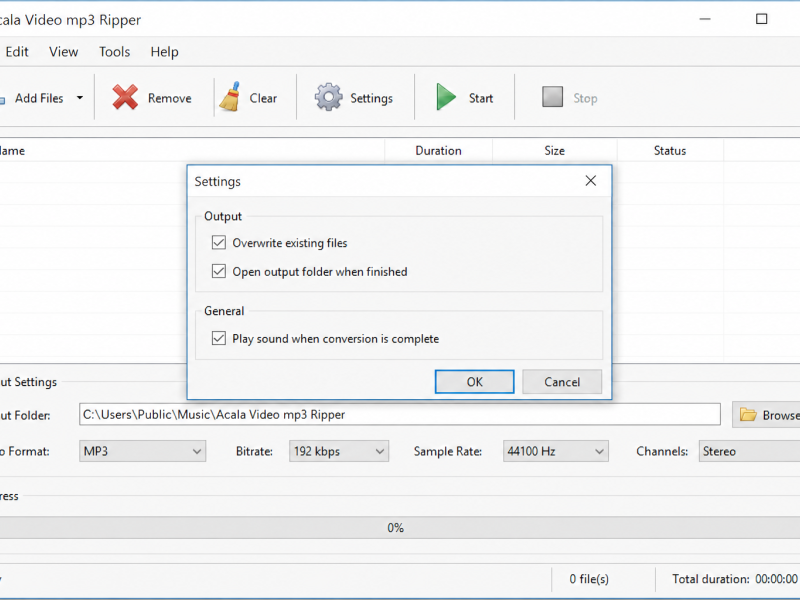Image resolution: width=800 pixels, height=600 pixels.
Task: Open the 44100 Hz Sample Rate dropdown
Action: point(556,451)
